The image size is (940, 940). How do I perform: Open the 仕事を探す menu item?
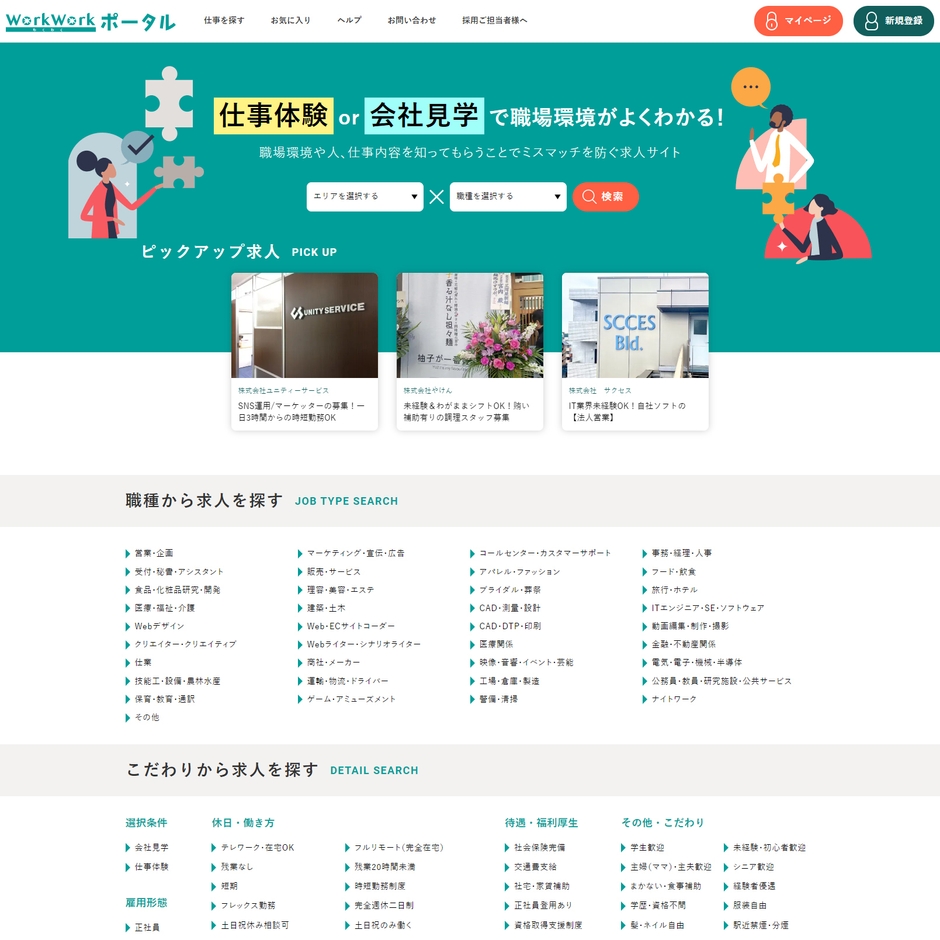(x=224, y=21)
